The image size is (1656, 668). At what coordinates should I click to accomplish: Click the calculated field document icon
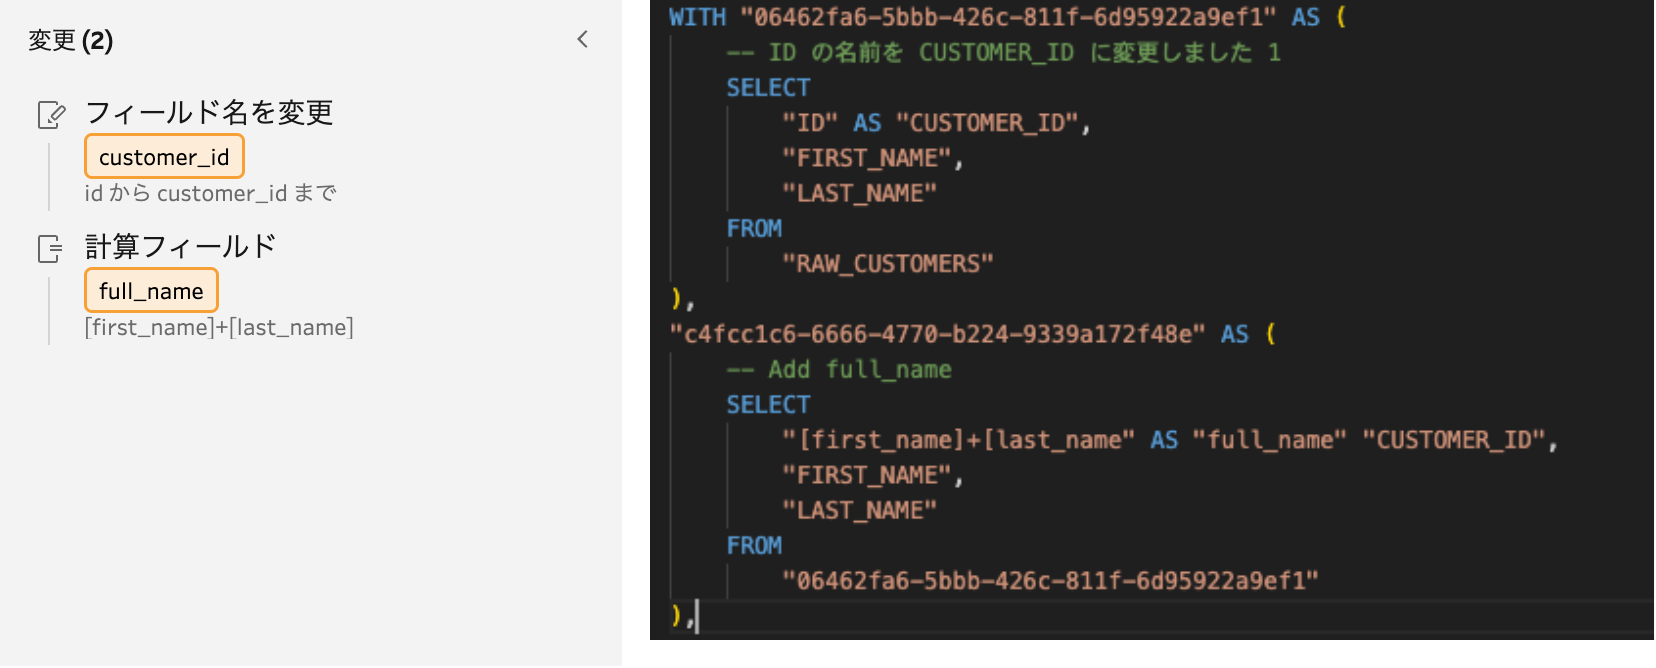click(49, 249)
